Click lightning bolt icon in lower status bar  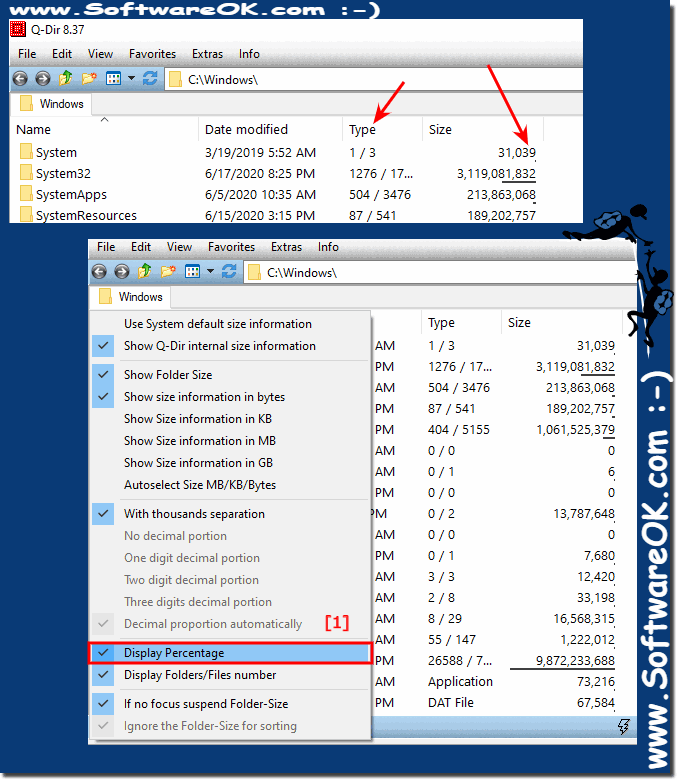pos(623,727)
